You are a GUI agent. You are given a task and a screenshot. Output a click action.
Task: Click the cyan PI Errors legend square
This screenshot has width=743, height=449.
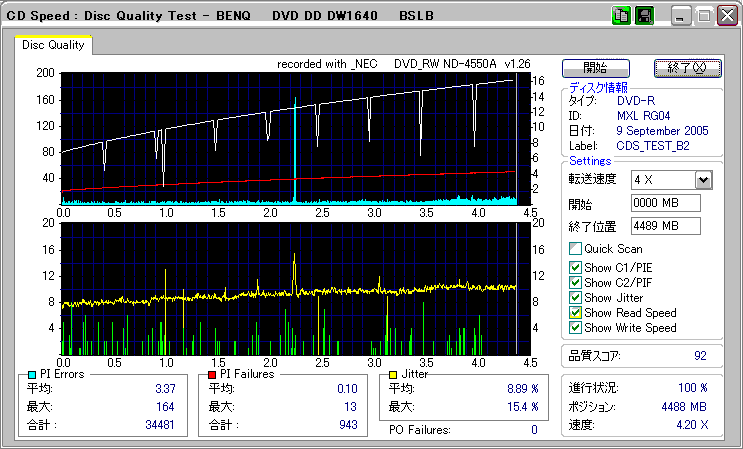click(33, 374)
